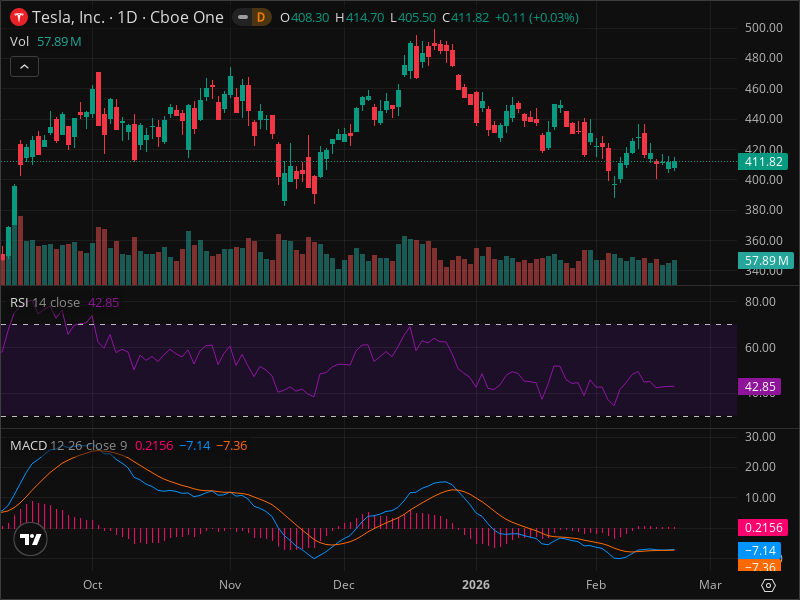This screenshot has height=600, width=800.
Task: Click the MACD histogram label 0.2156
Action: click(763, 528)
